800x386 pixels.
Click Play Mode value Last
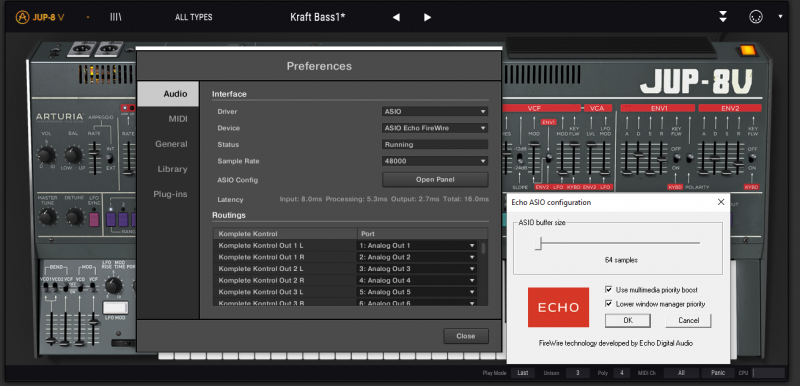click(523, 373)
